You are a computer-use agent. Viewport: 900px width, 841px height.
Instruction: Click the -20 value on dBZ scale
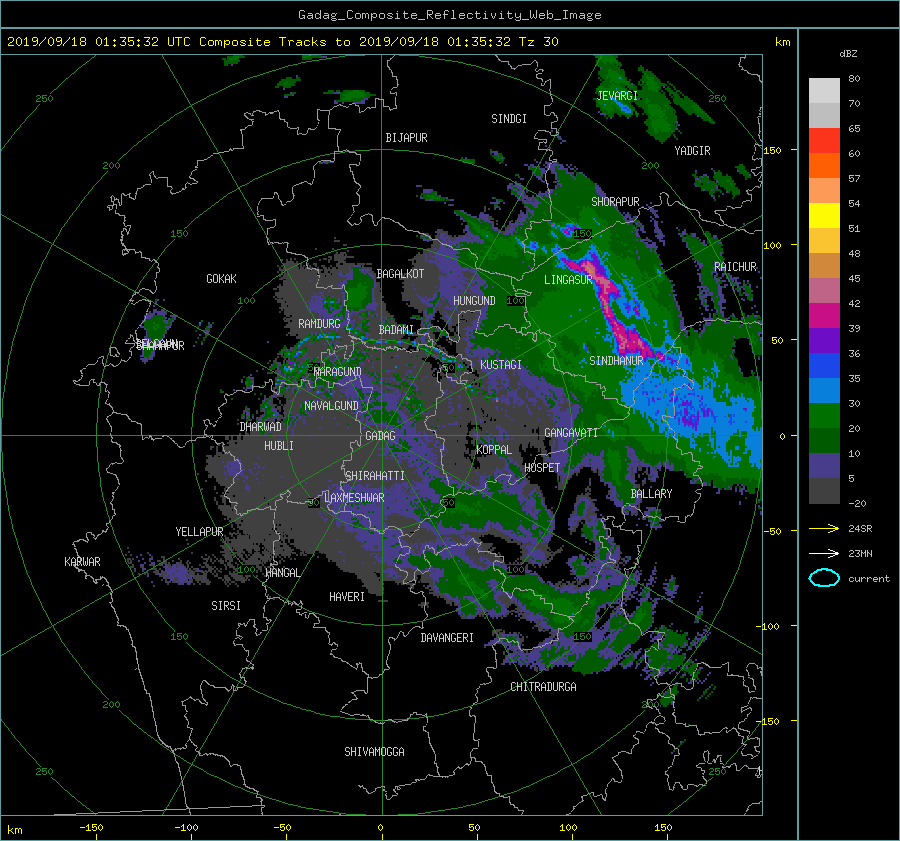pos(857,503)
